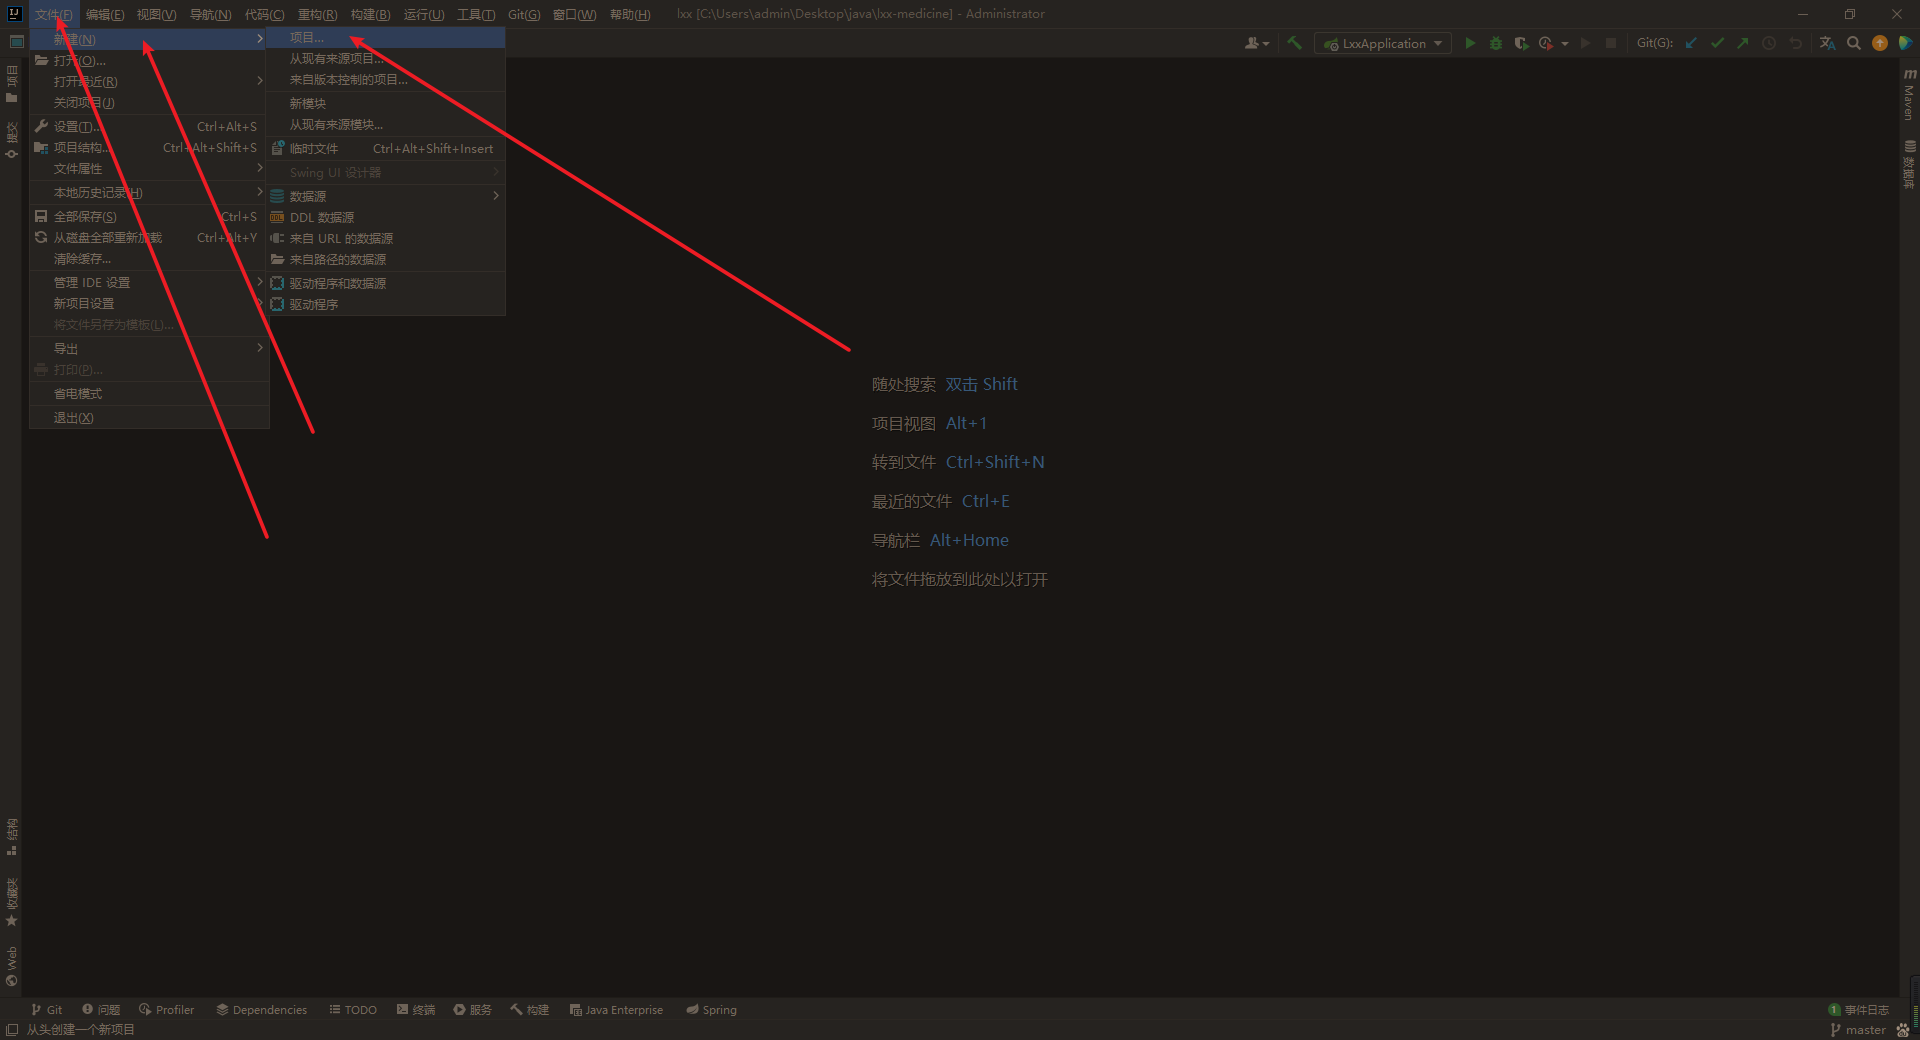Click the Git update project blue arrow
The image size is (1920, 1040).
(x=1691, y=43)
